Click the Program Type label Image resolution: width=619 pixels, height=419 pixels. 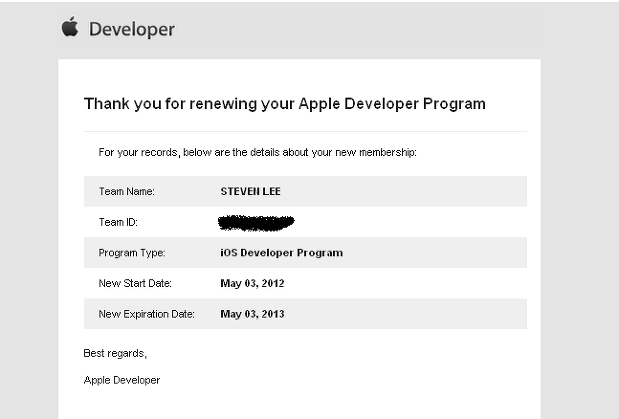click(x=132, y=253)
